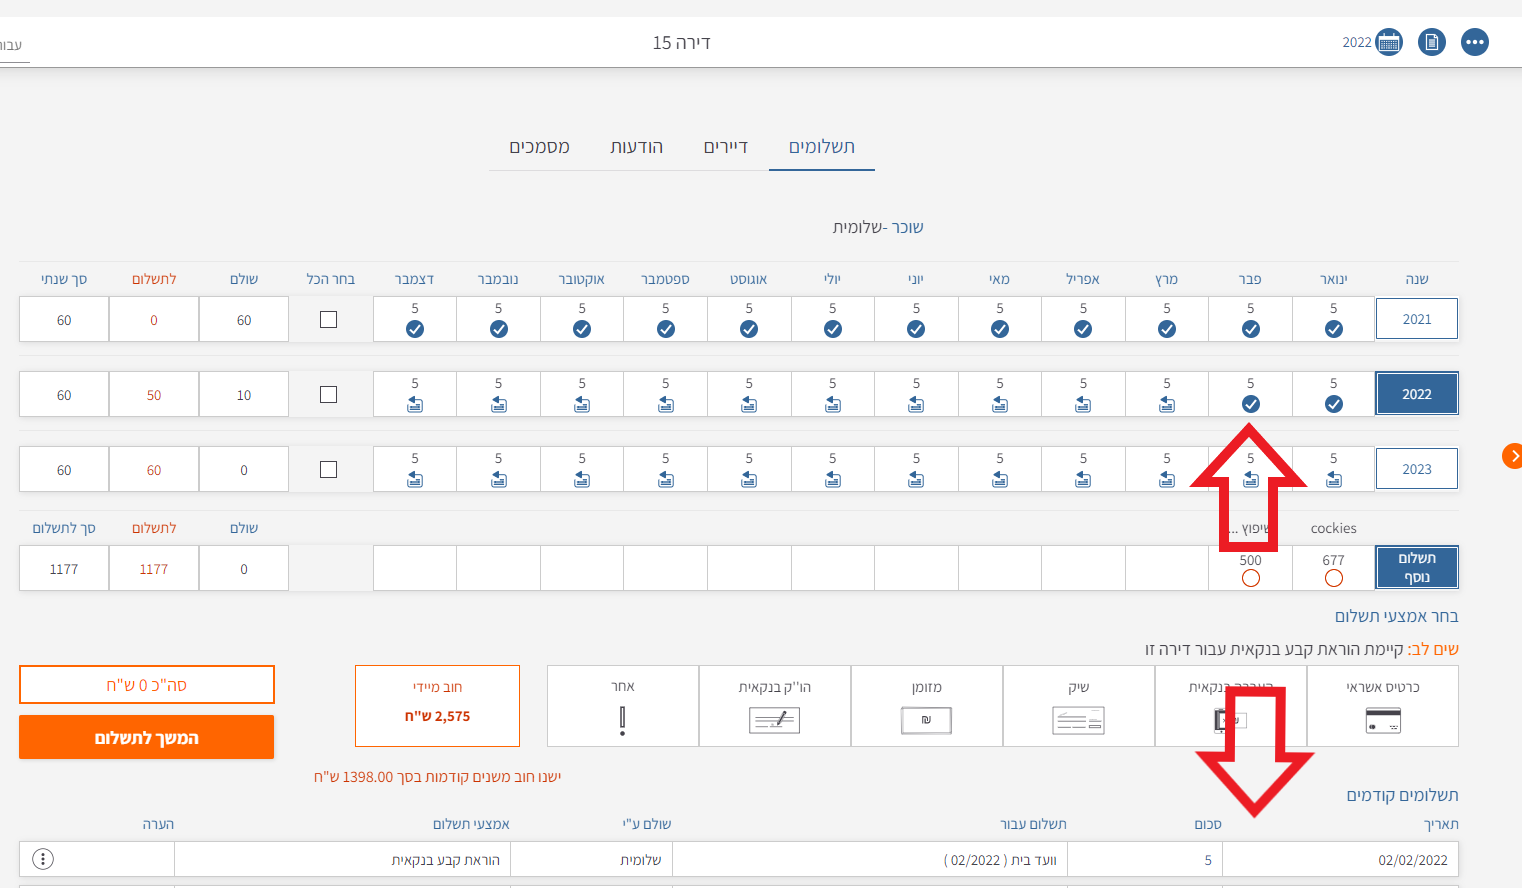Select cash (מזומן) payment method

click(926, 707)
